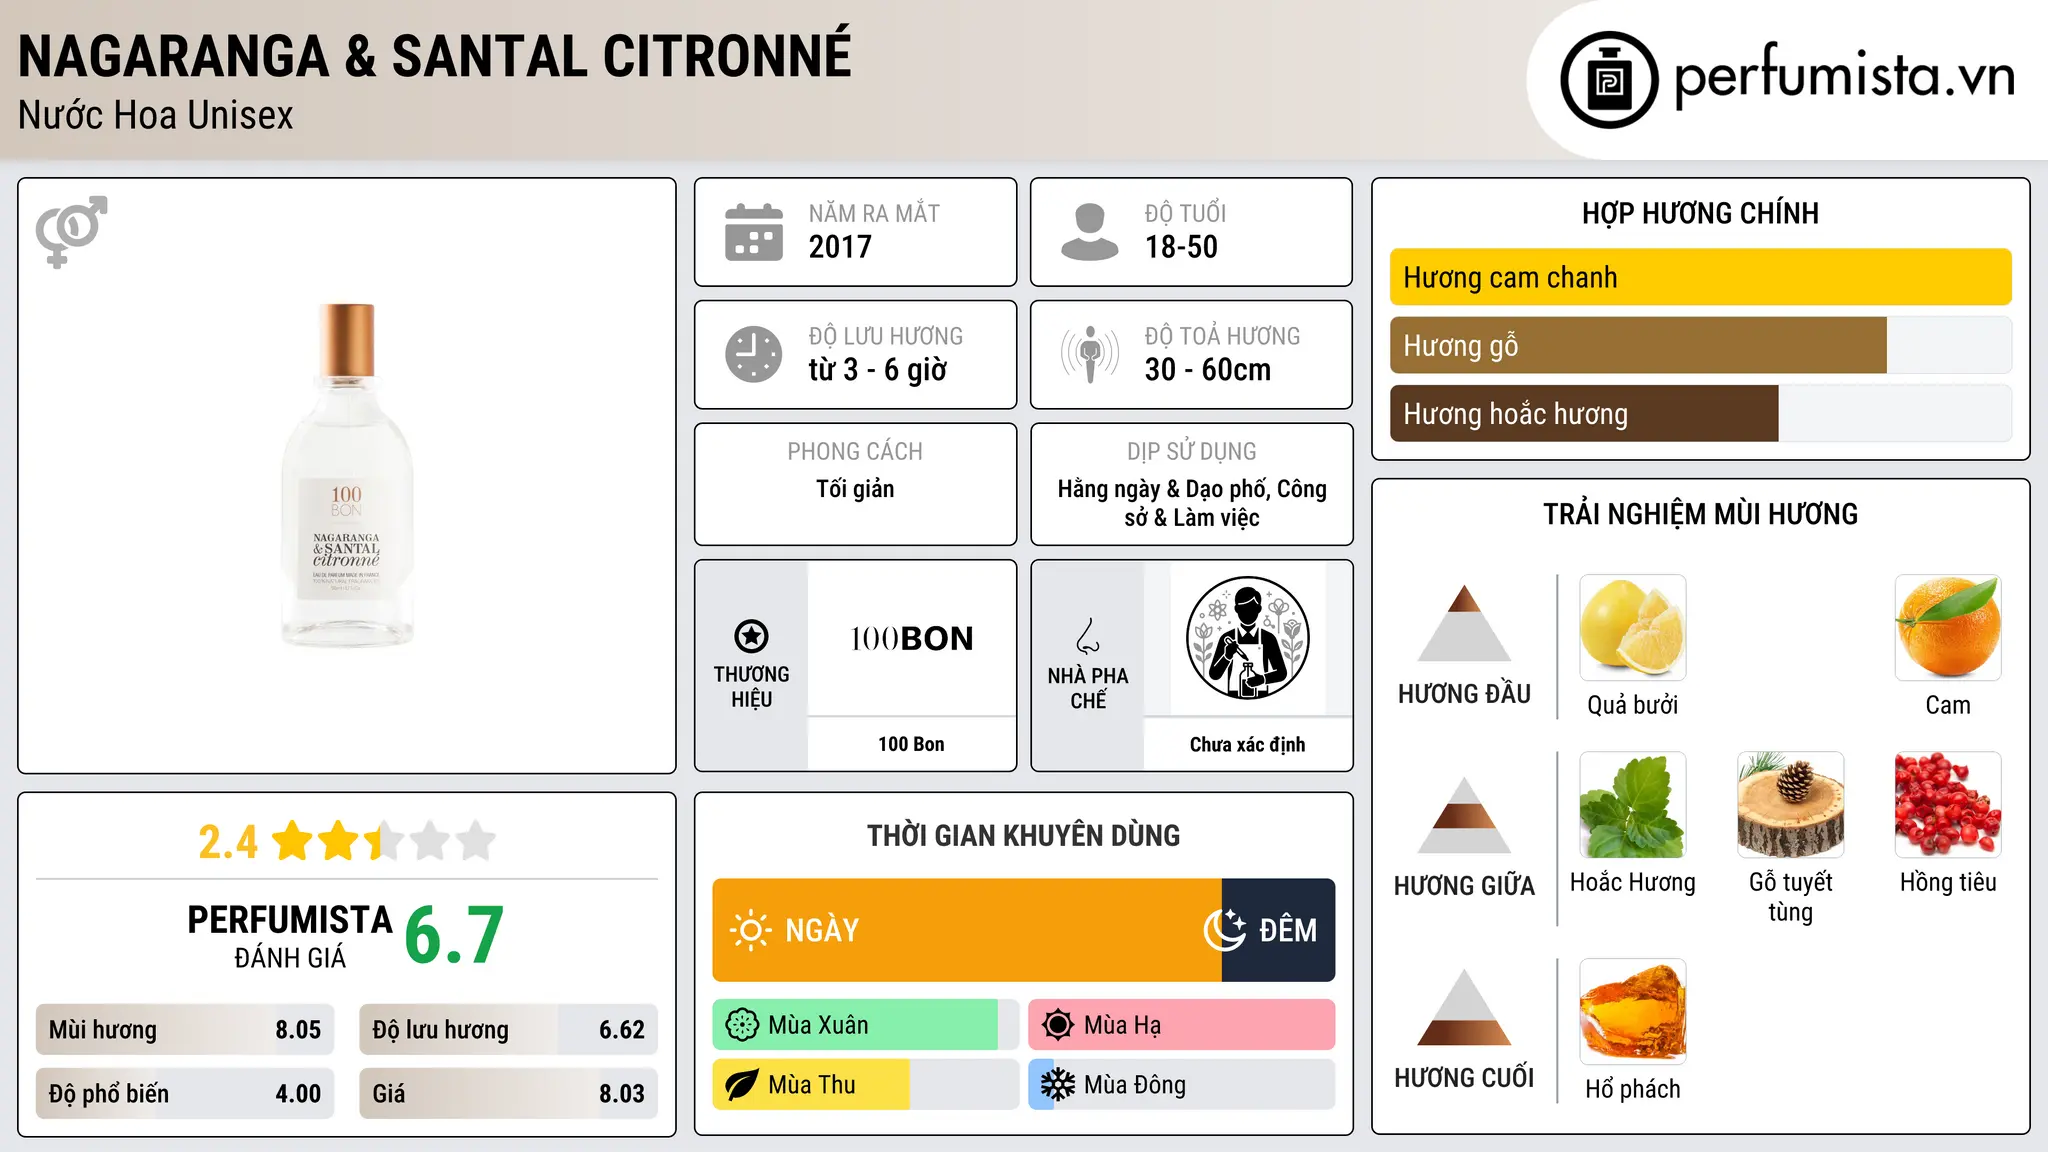Click the star badge icon above Thương hiệu
This screenshot has height=1152, width=2048.
[751, 636]
